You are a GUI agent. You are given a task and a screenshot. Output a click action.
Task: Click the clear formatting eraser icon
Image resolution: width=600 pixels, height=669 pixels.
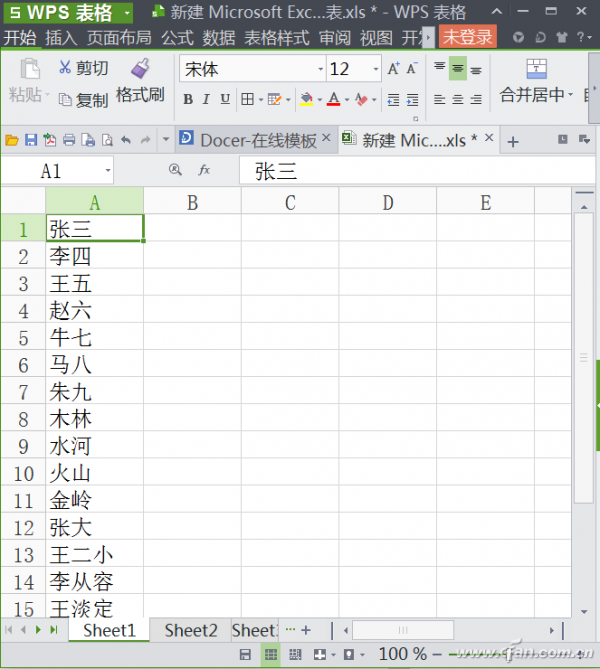[361, 99]
